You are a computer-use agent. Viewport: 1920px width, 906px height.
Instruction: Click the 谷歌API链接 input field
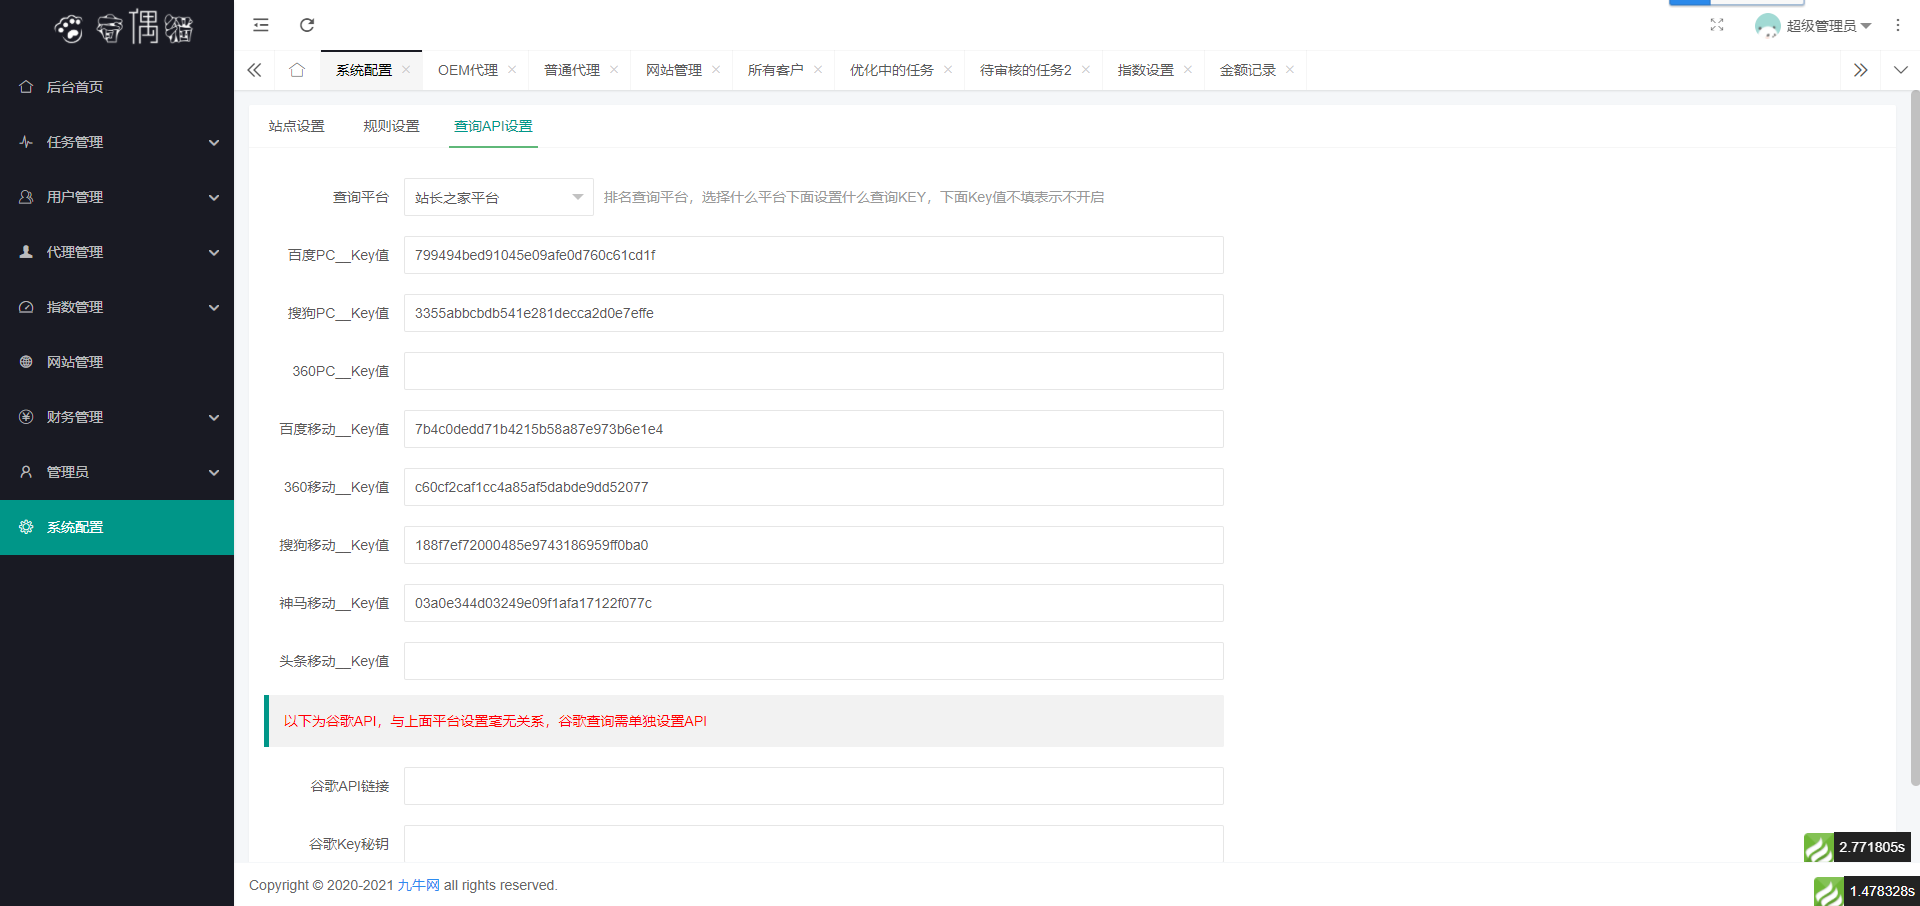814,786
